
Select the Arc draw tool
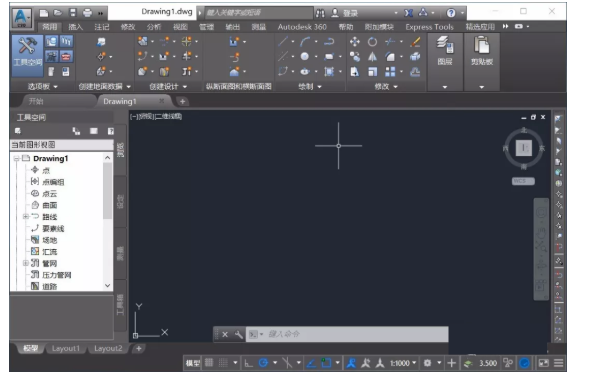pyautogui.click(x=305, y=41)
